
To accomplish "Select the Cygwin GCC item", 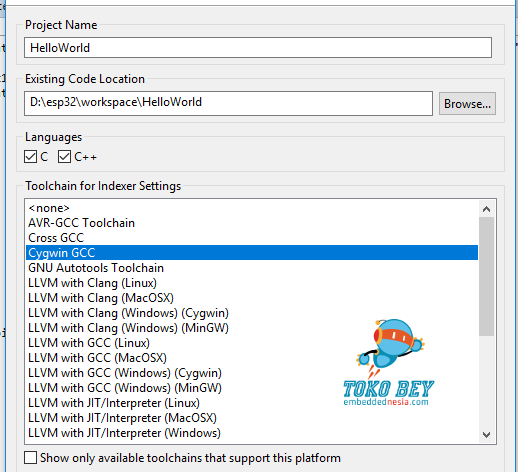I will tap(252, 253).
